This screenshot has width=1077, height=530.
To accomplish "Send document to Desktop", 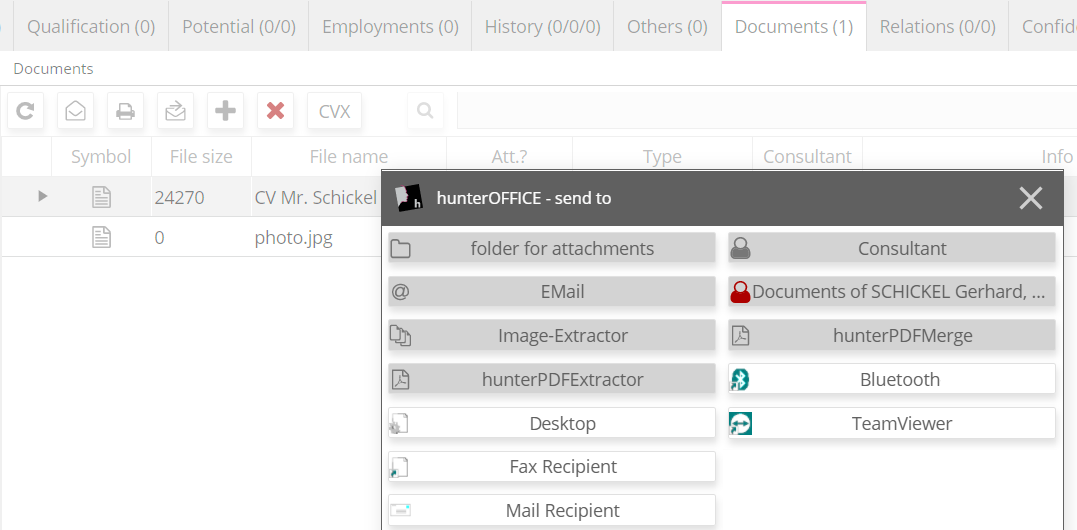I will [x=552, y=423].
